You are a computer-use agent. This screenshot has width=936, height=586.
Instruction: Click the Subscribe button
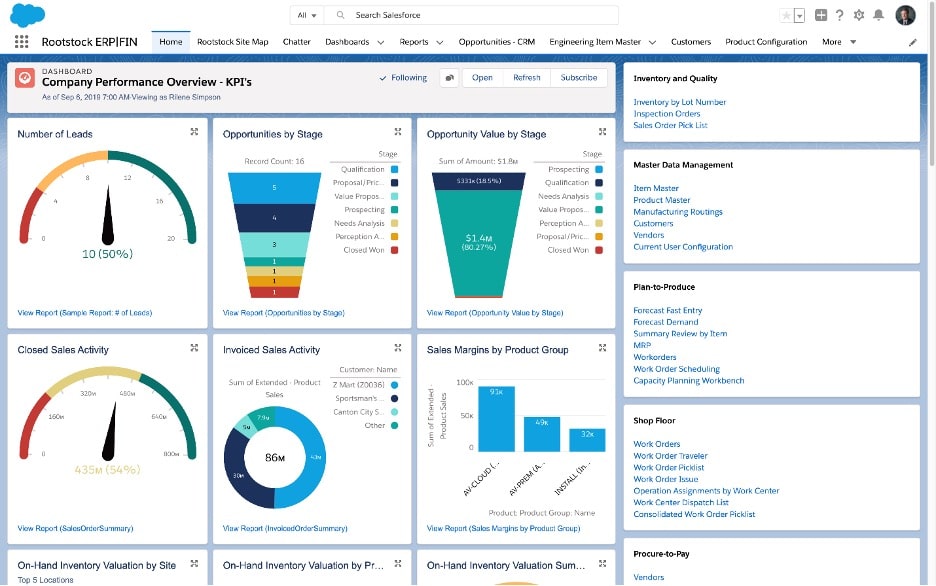pyautogui.click(x=578, y=78)
